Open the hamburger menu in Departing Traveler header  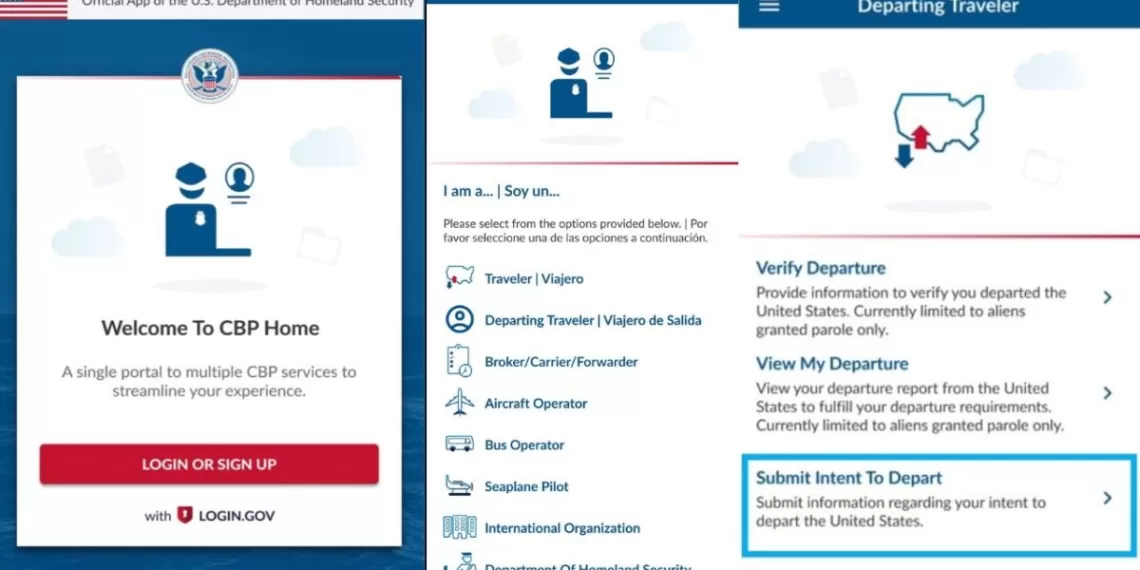(x=769, y=5)
